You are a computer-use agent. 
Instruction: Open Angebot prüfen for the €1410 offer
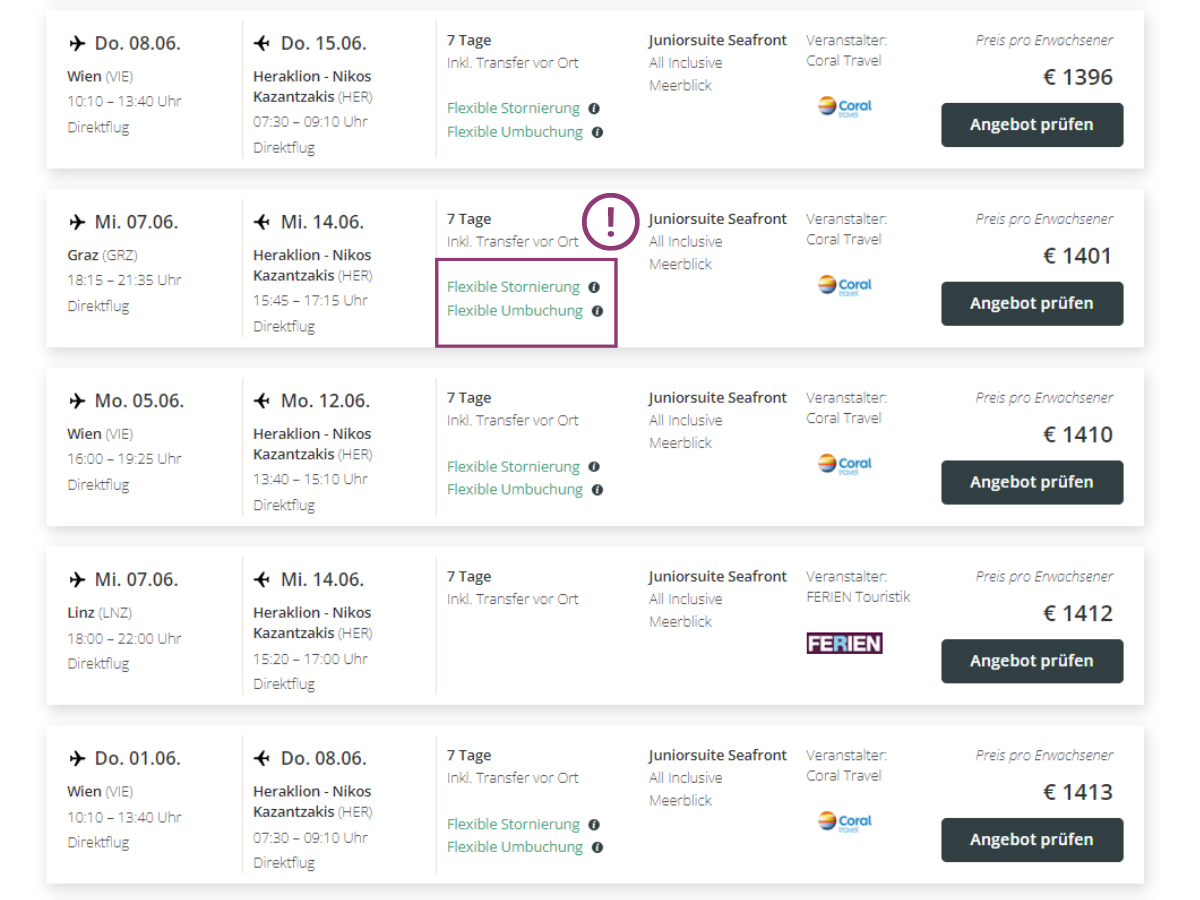(1032, 482)
